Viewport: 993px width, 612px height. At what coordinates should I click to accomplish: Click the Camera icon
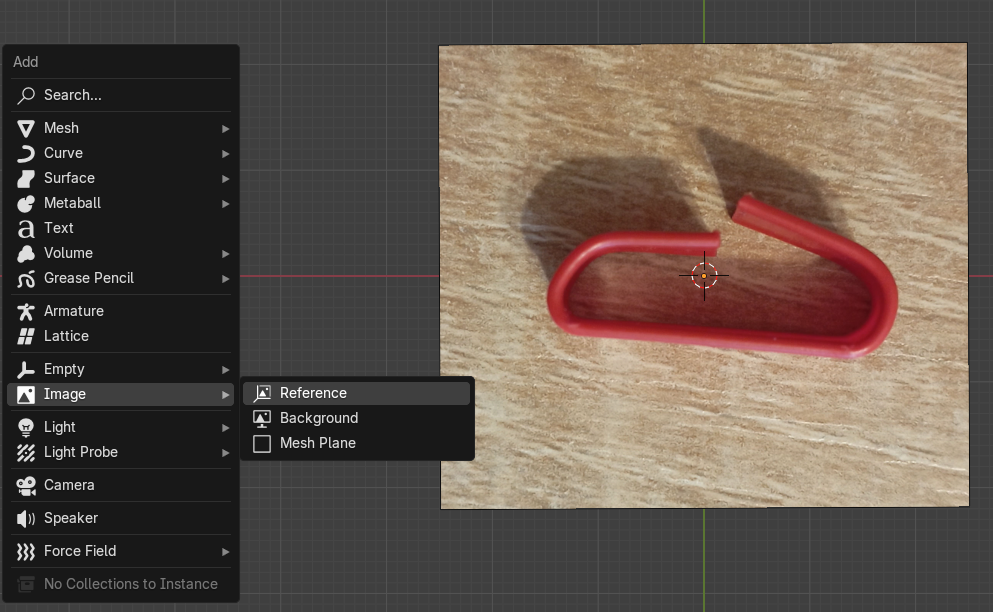tap(26, 485)
